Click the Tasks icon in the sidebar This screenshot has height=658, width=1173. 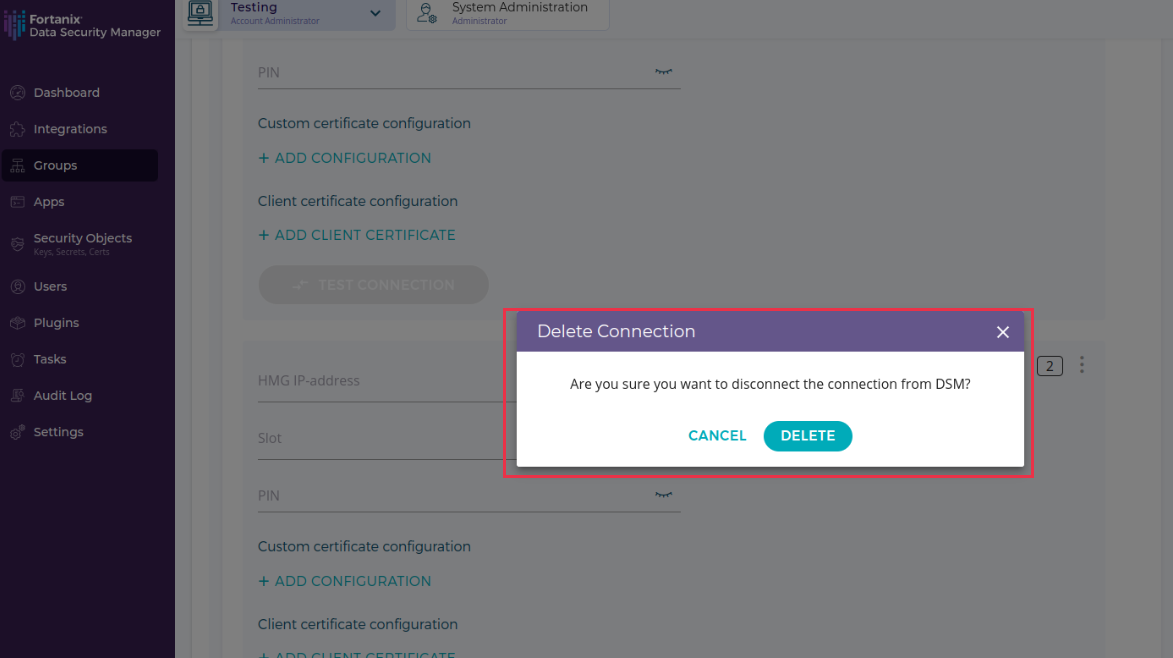(17, 360)
